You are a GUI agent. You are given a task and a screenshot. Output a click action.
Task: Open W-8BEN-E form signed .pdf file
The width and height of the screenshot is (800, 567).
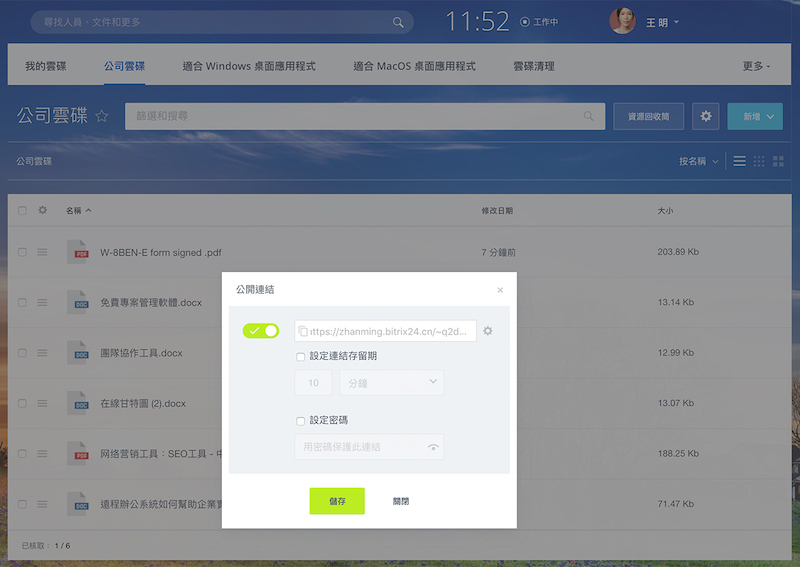161,253
